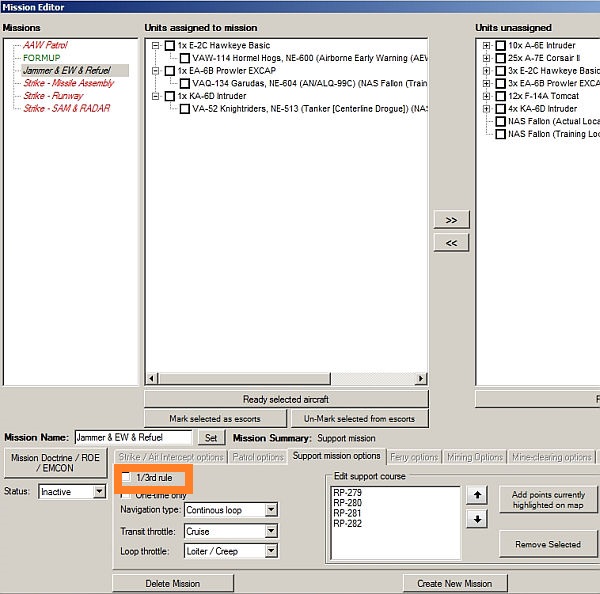Switch to Mine-clearing options tab

click(551, 457)
